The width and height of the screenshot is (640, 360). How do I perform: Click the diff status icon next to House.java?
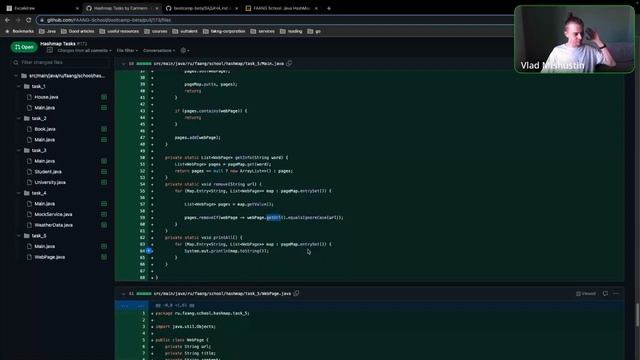click(104, 97)
